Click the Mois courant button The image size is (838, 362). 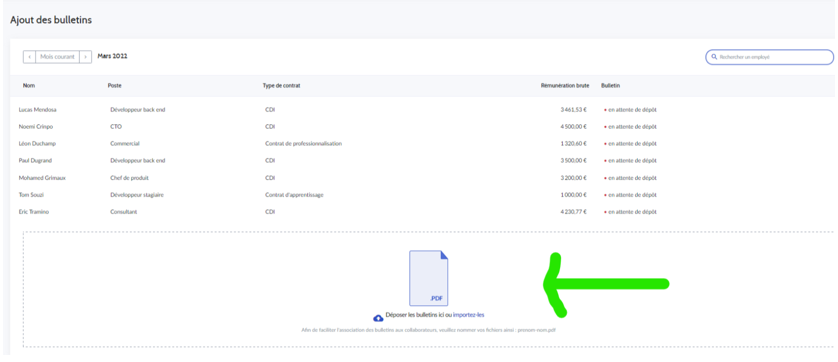tap(58, 57)
